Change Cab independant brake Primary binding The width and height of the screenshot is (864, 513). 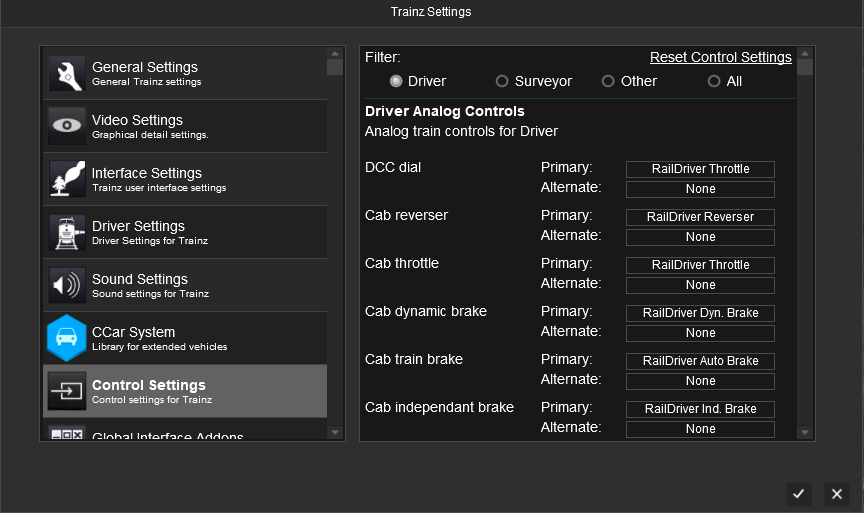coord(700,409)
